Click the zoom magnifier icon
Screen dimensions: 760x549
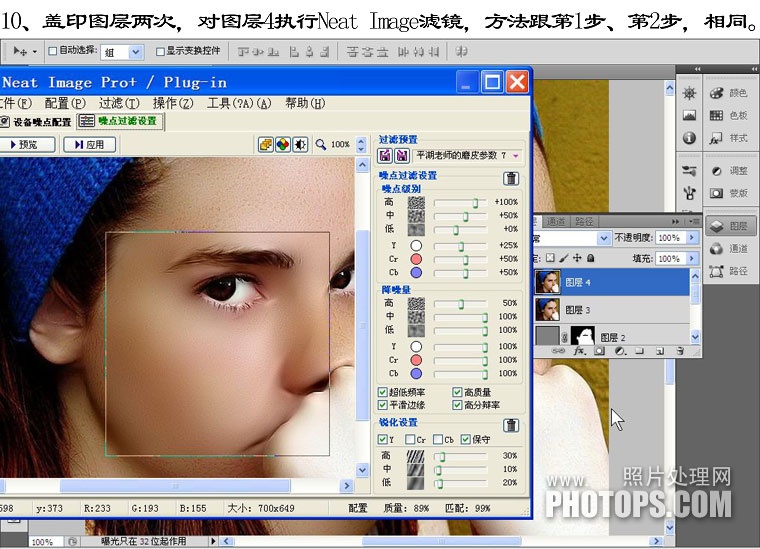[320, 144]
